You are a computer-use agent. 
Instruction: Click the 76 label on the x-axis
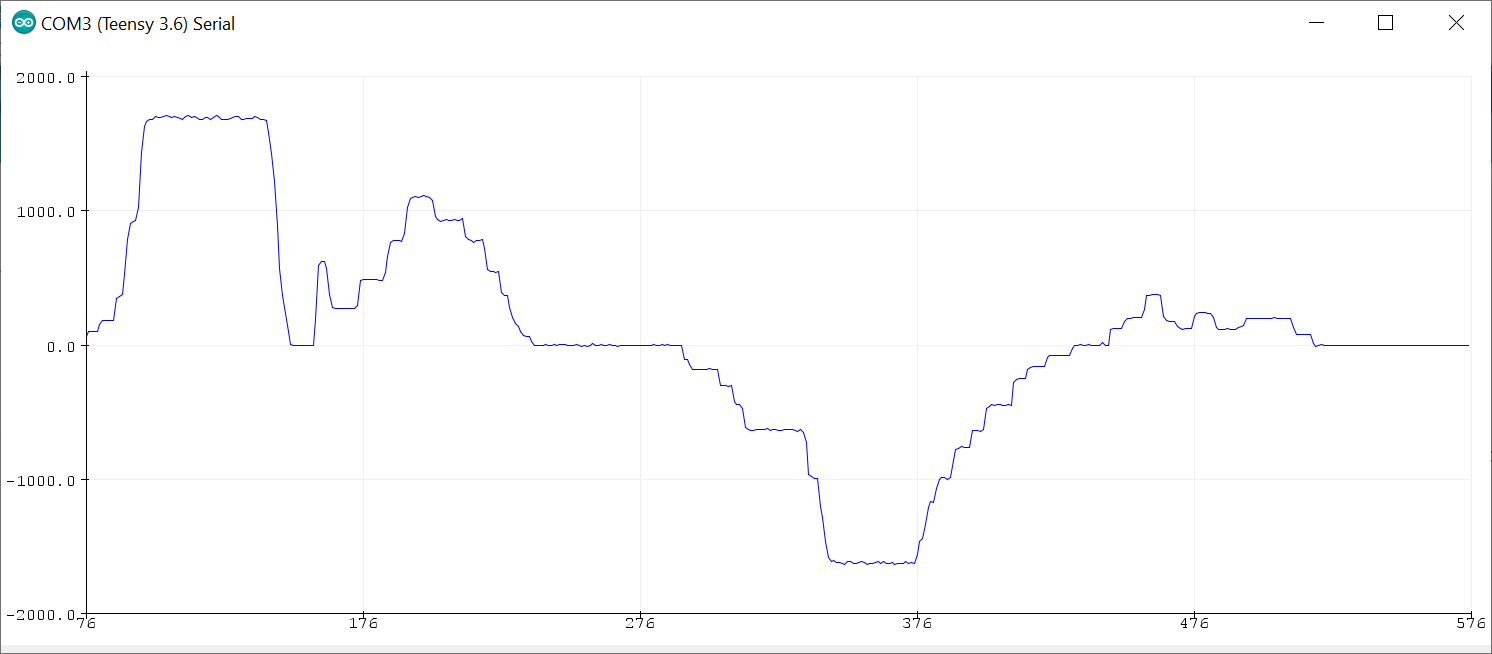click(x=86, y=625)
